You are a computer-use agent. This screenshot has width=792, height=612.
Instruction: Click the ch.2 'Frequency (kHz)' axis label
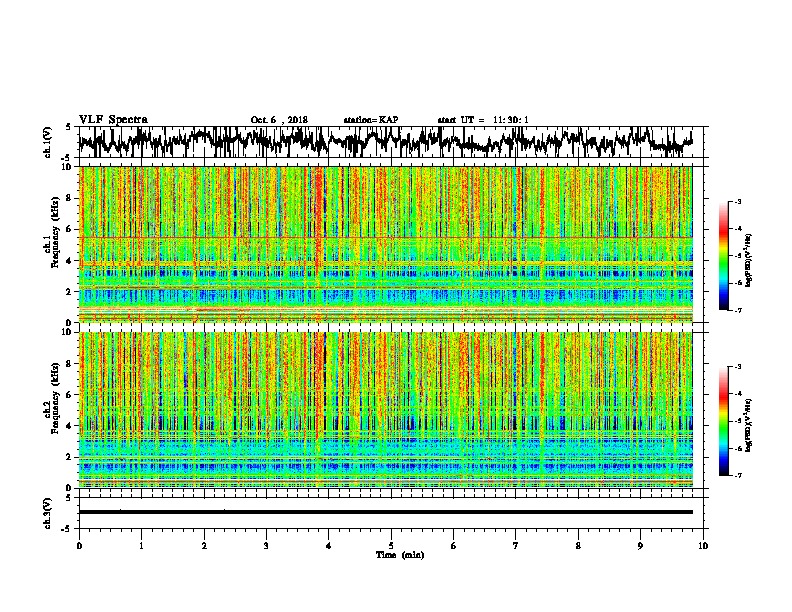tap(55, 398)
